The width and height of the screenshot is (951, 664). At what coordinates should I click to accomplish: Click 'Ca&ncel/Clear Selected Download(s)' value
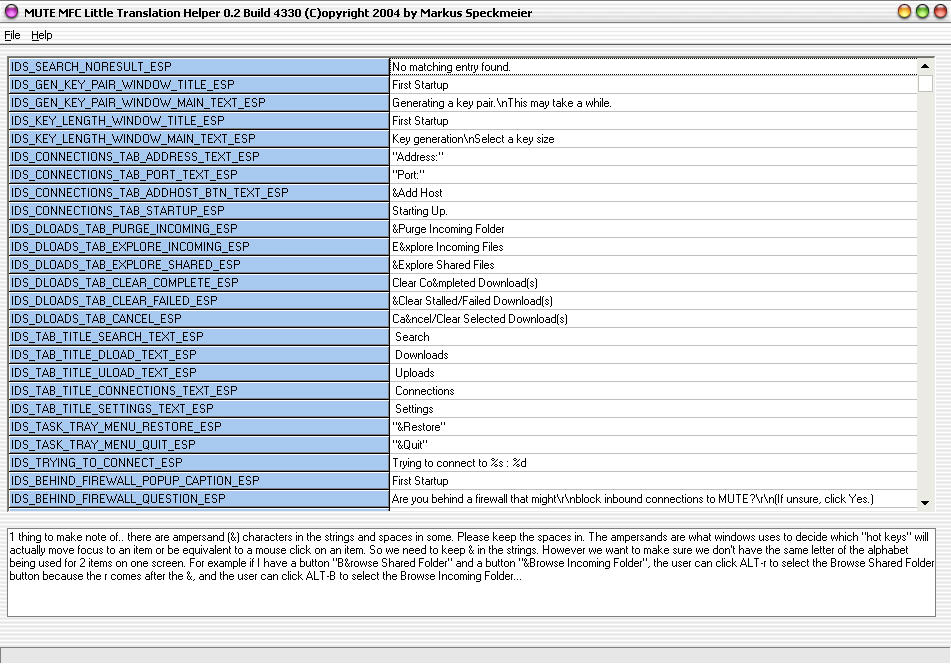(653, 319)
